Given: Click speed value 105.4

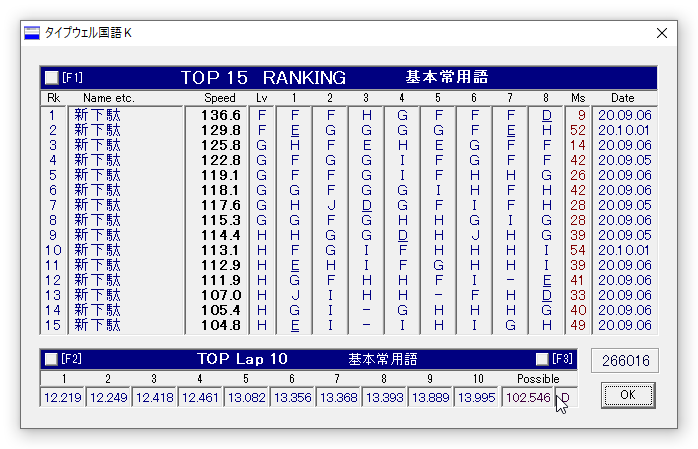Looking at the screenshot, I should (220, 310).
